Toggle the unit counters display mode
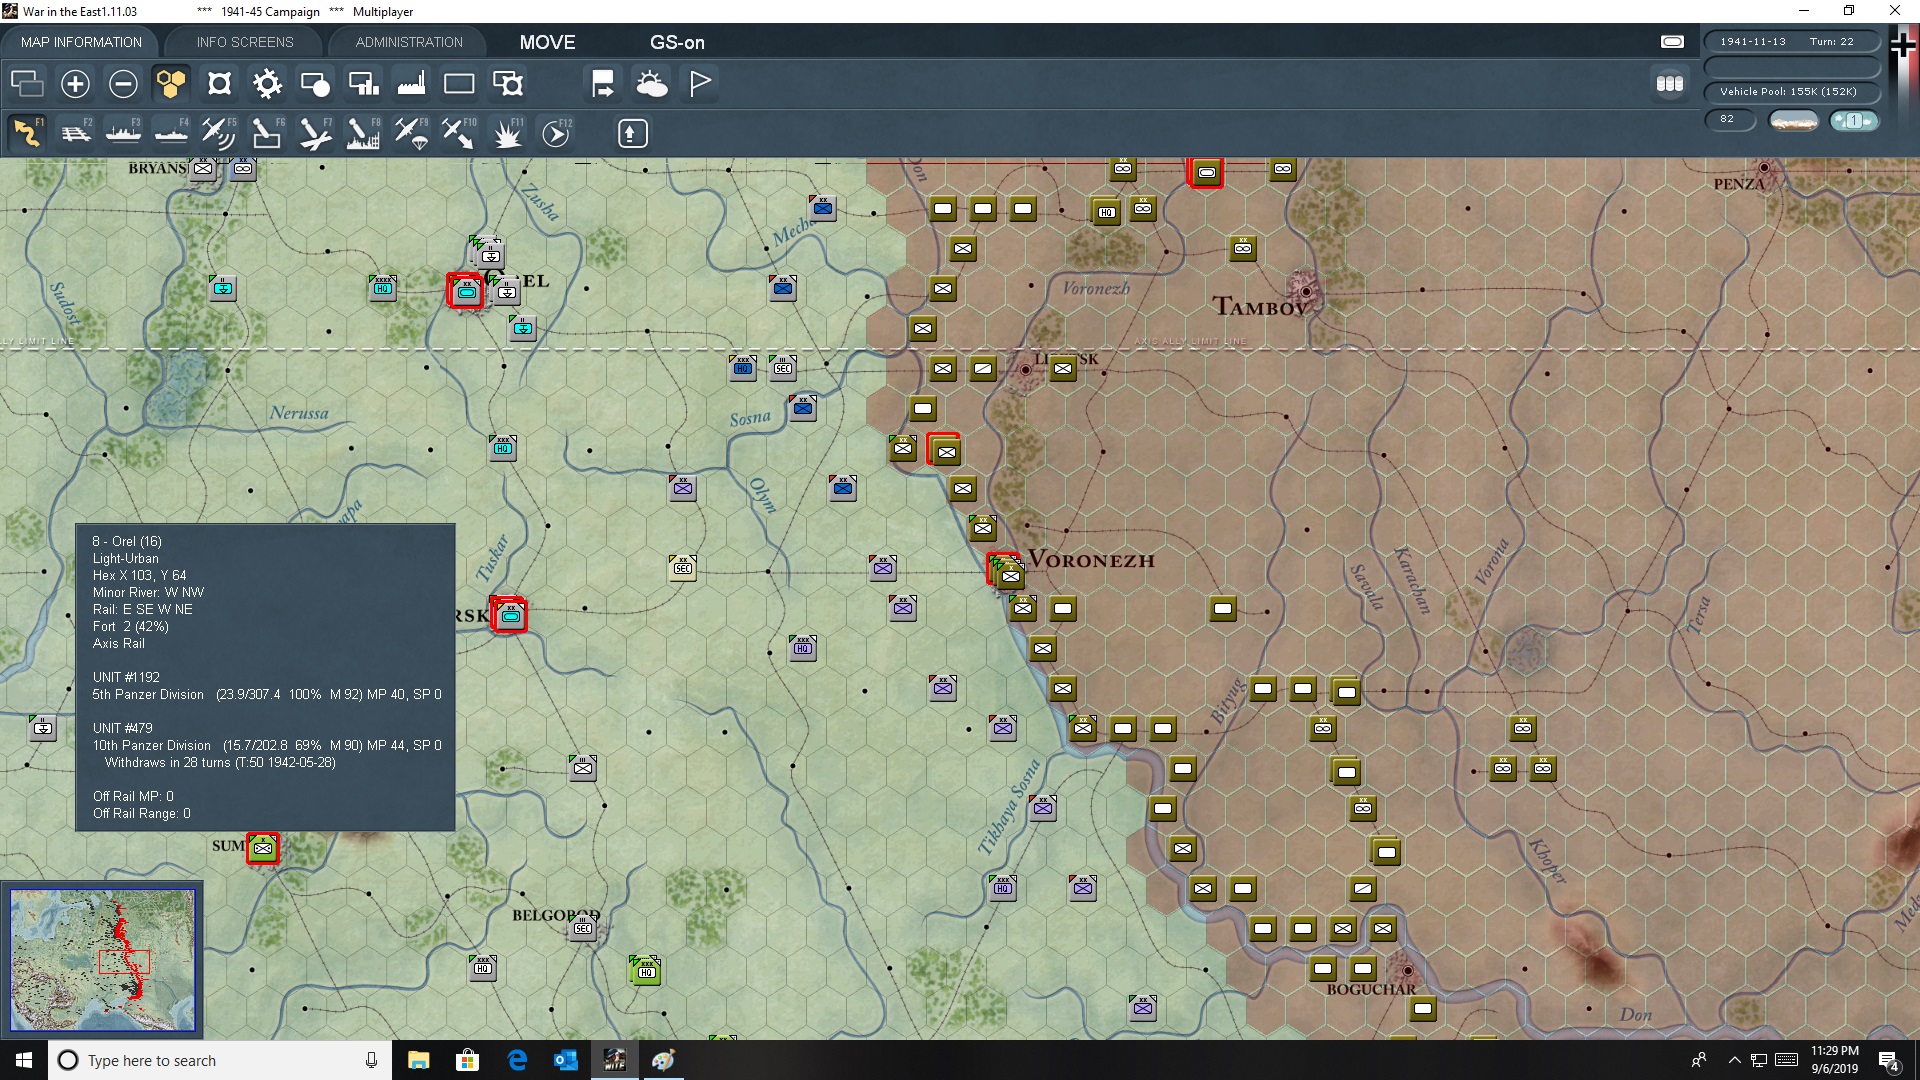1920x1080 pixels. (219, 84)
